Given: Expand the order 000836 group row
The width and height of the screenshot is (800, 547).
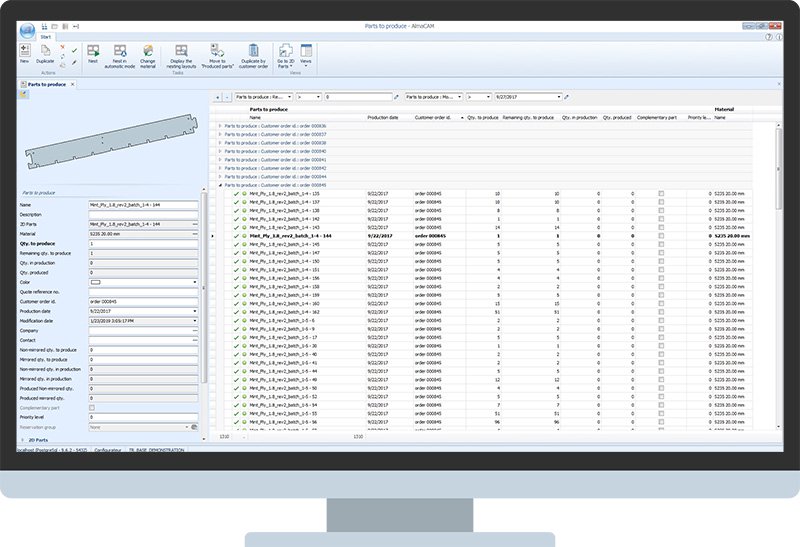Looking at the screenshot, I should point(220,126).
